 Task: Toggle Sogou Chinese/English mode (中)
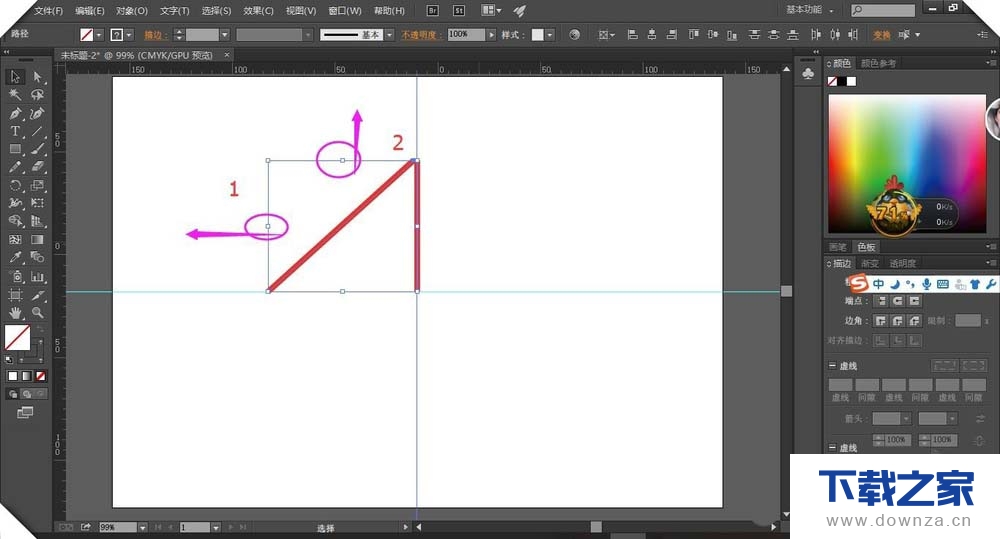click(878, 284)
